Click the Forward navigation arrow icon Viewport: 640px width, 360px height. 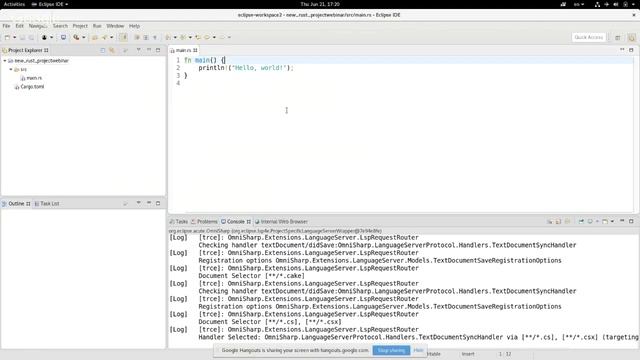[x=222, y=37]
